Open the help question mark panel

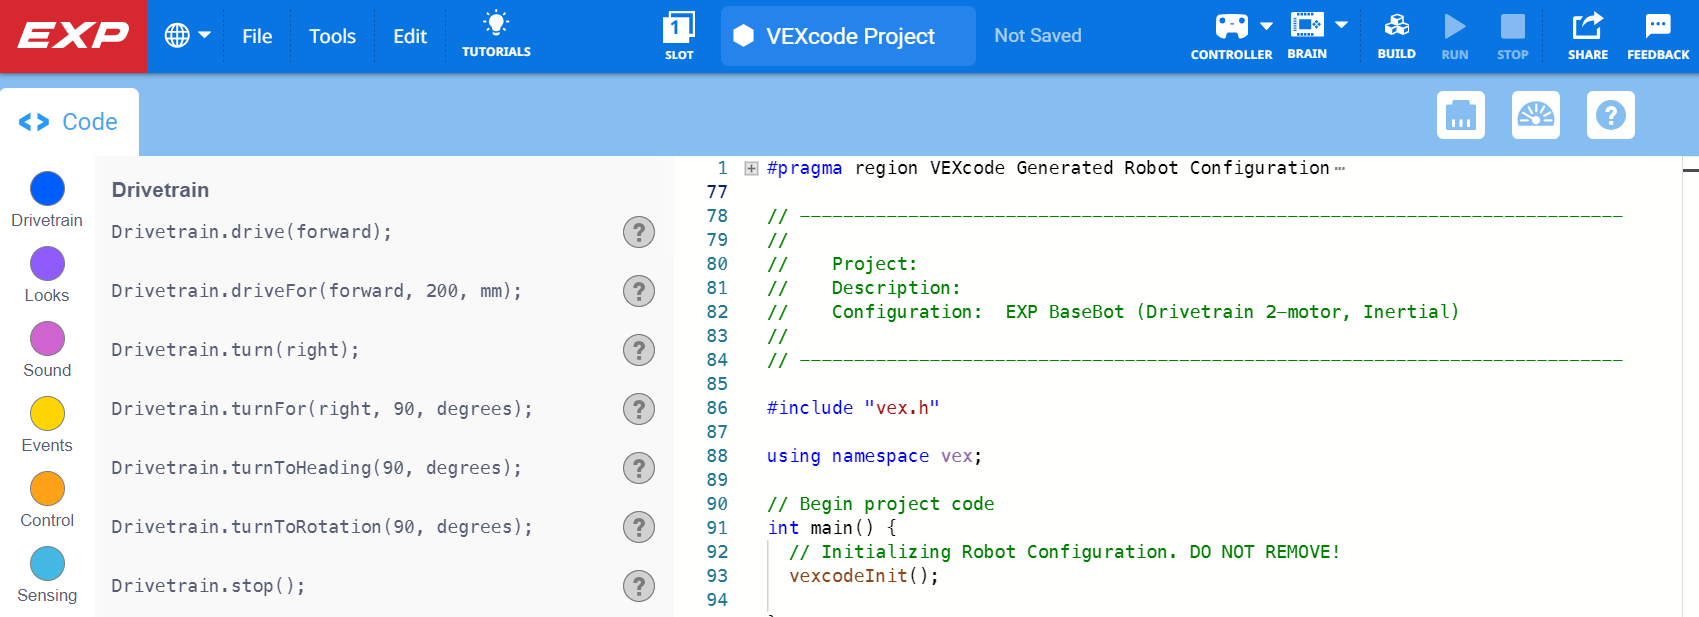(1610, 116)
